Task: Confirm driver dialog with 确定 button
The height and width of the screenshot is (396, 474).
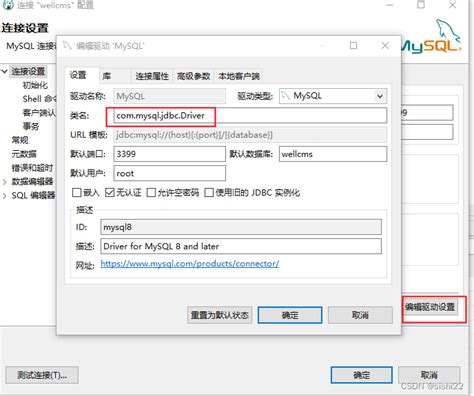Action: 290,315
